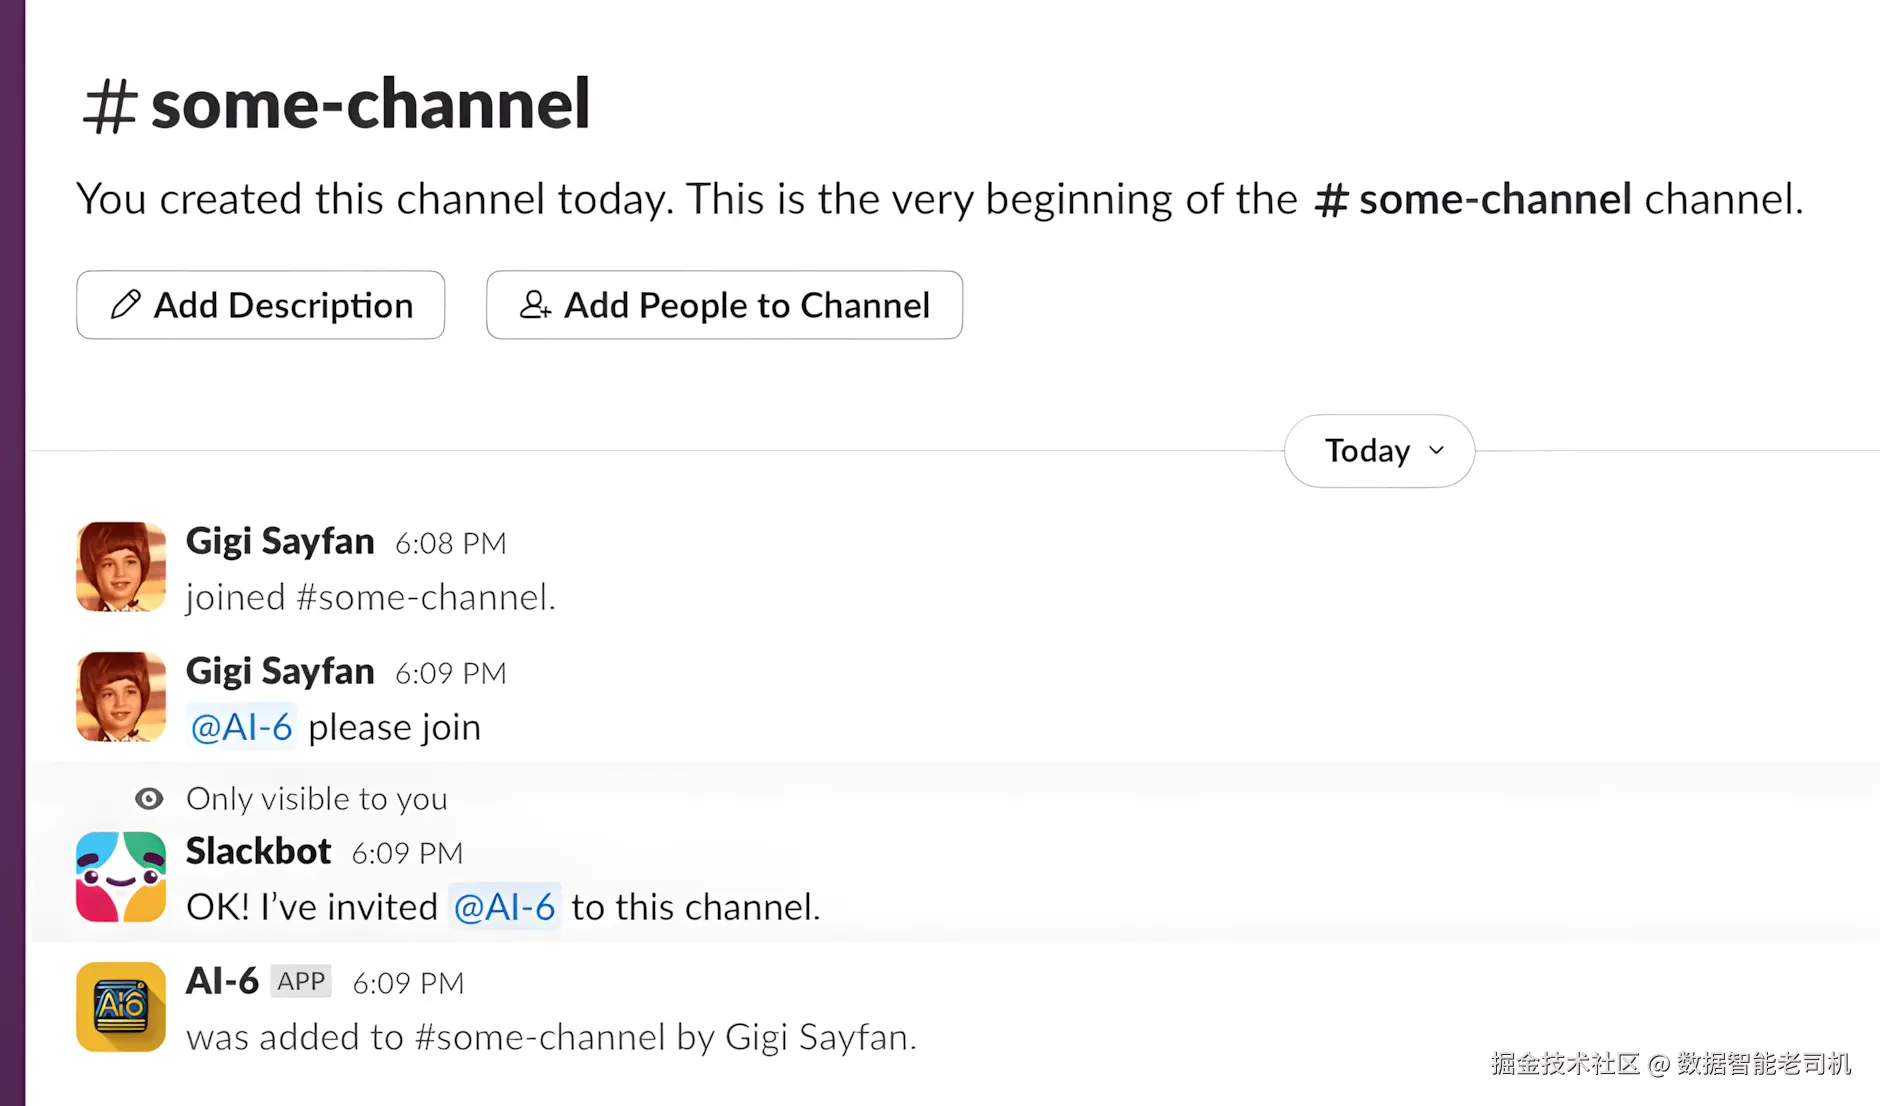Click the pencil icon in Add Description

coord(126,304)
